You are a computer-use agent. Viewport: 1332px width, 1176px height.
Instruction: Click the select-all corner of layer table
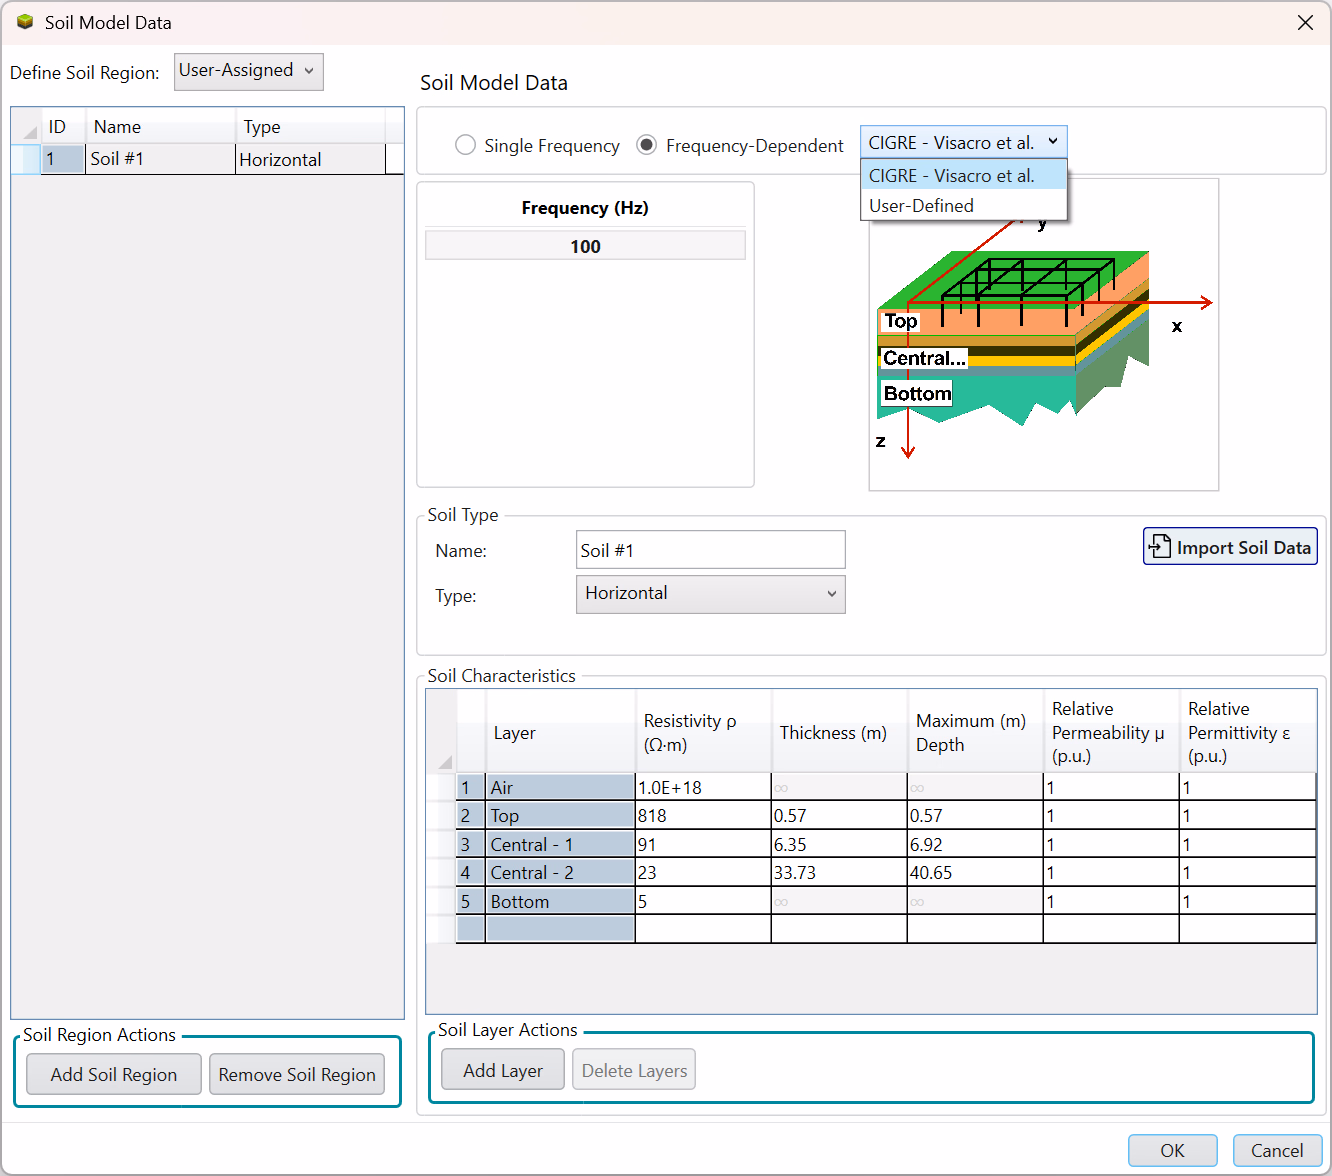(441, 732)
